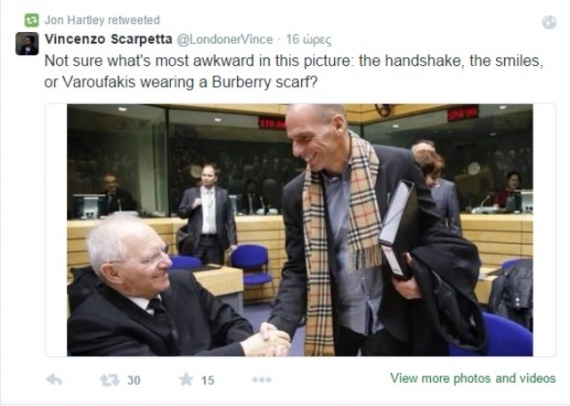Open the 16 ώρες timestamp link
Viewport: 570px width, 406px height.
click(309, 39)
